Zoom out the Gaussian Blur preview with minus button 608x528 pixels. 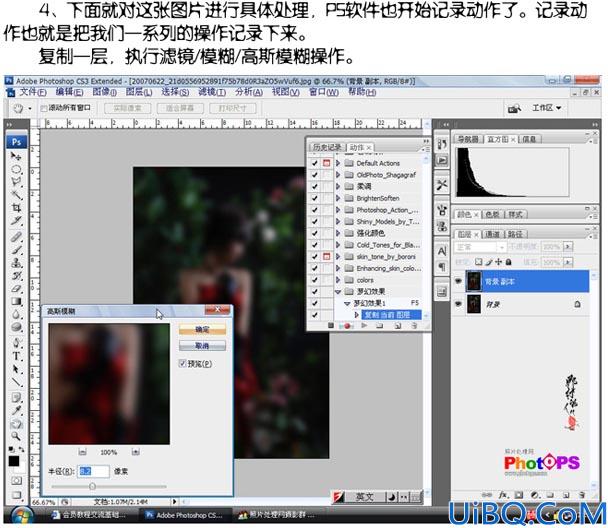tap(82, 452)
